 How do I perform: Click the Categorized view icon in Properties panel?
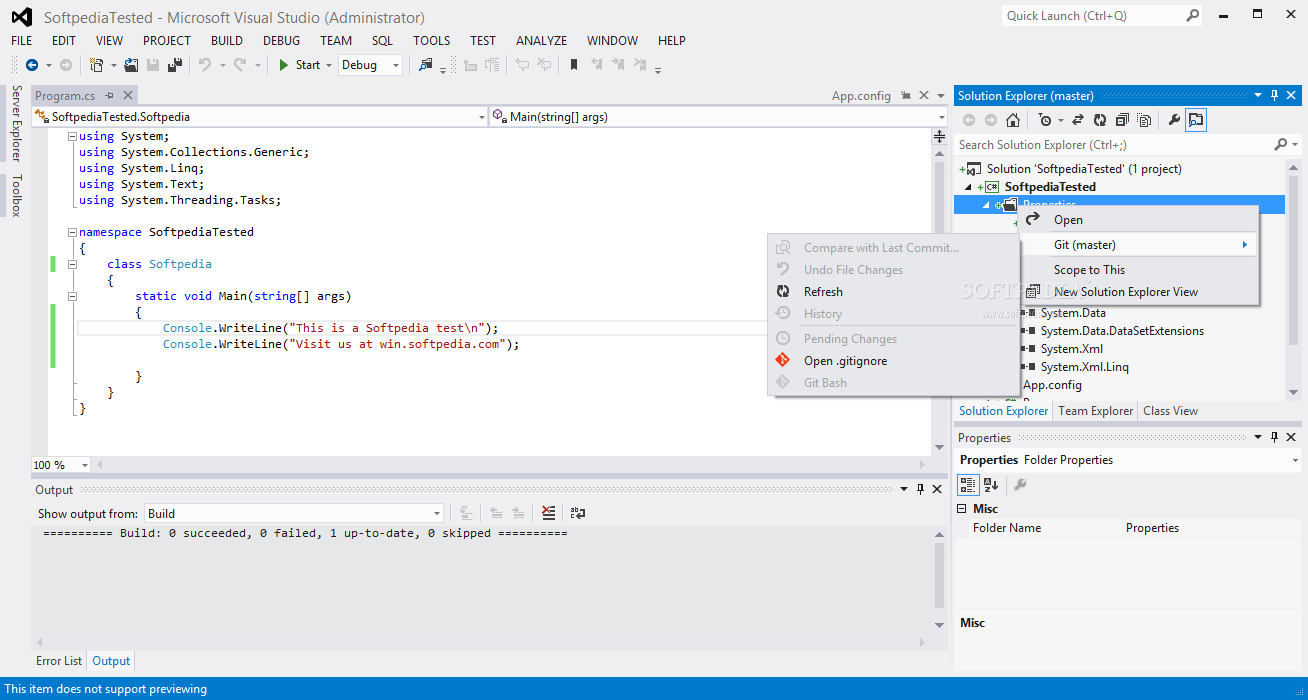tap(968, 485)
